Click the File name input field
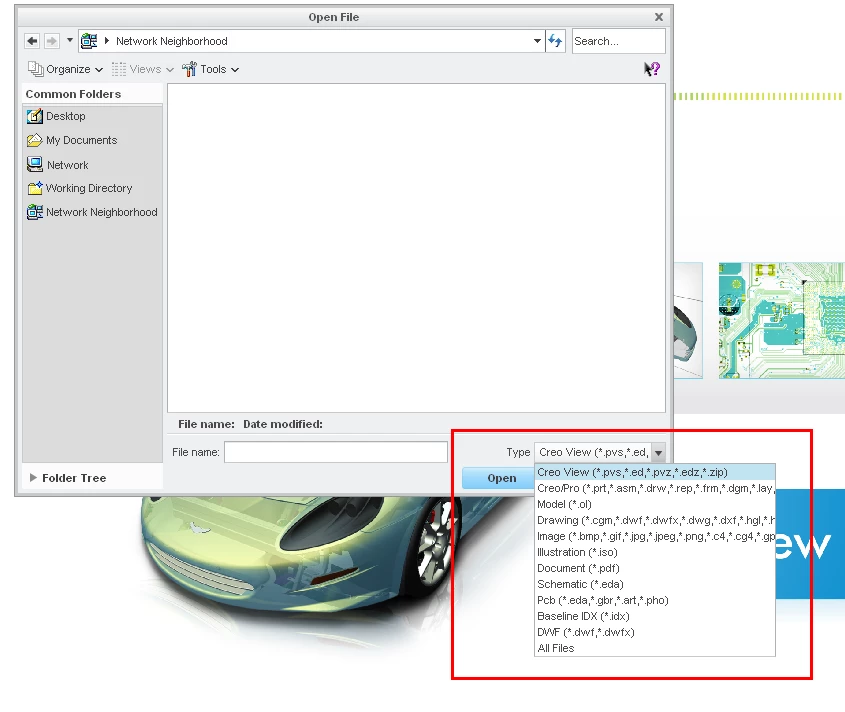Image resolution: width=845 pixels, height=712 pixels. pos(336,452)
